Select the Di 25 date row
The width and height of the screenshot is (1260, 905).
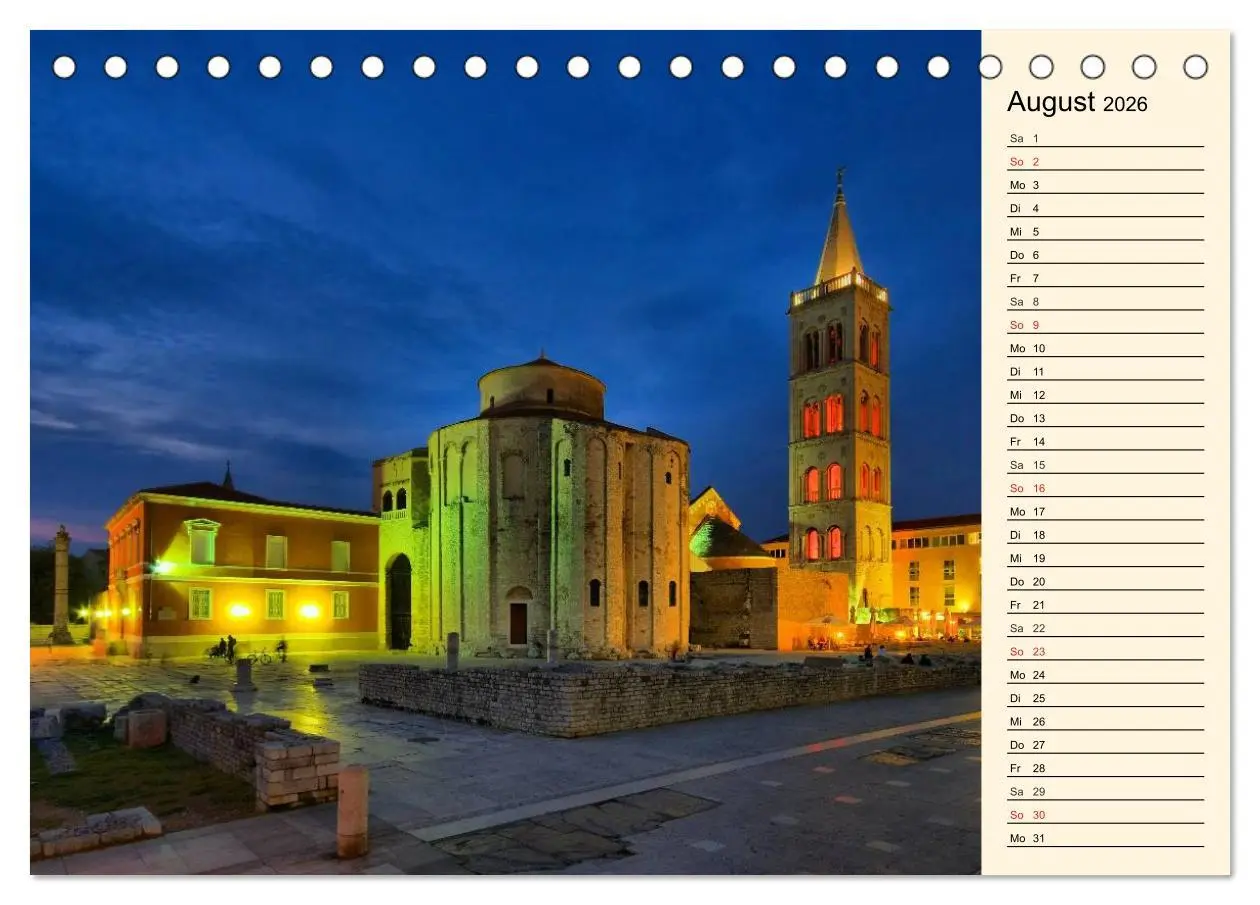1105,698
